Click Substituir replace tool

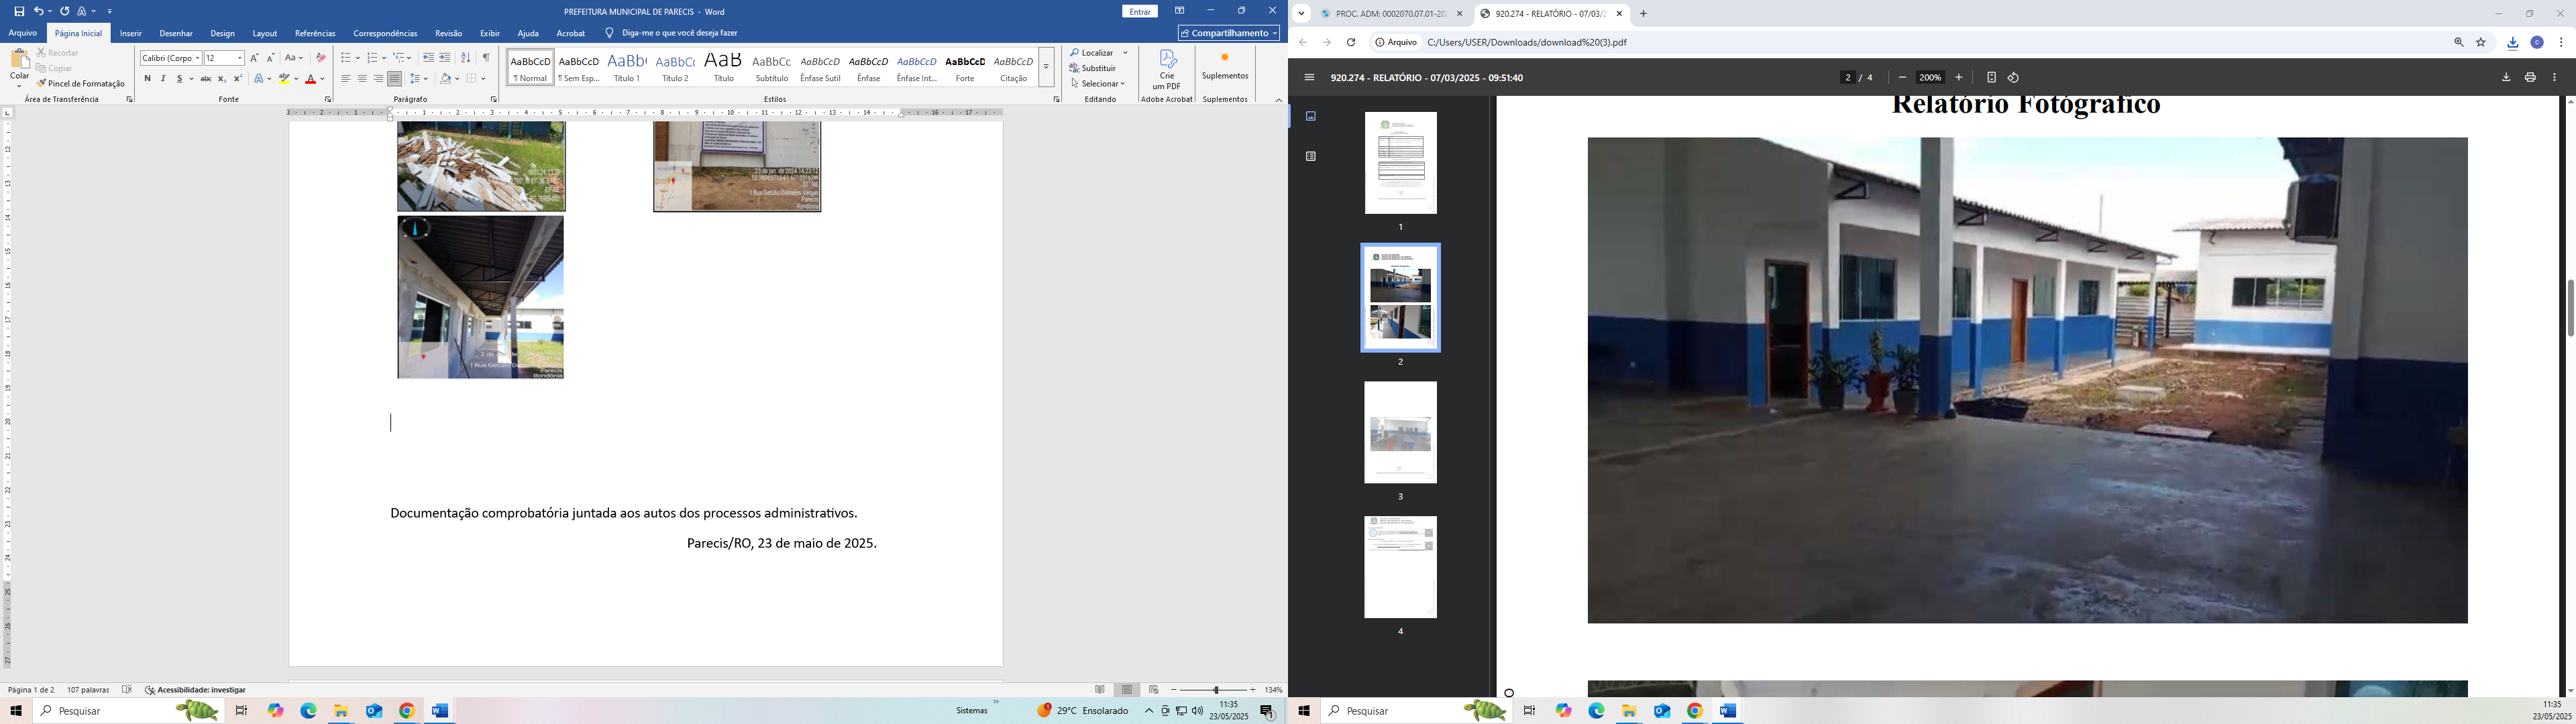(x=1093, y=68)
